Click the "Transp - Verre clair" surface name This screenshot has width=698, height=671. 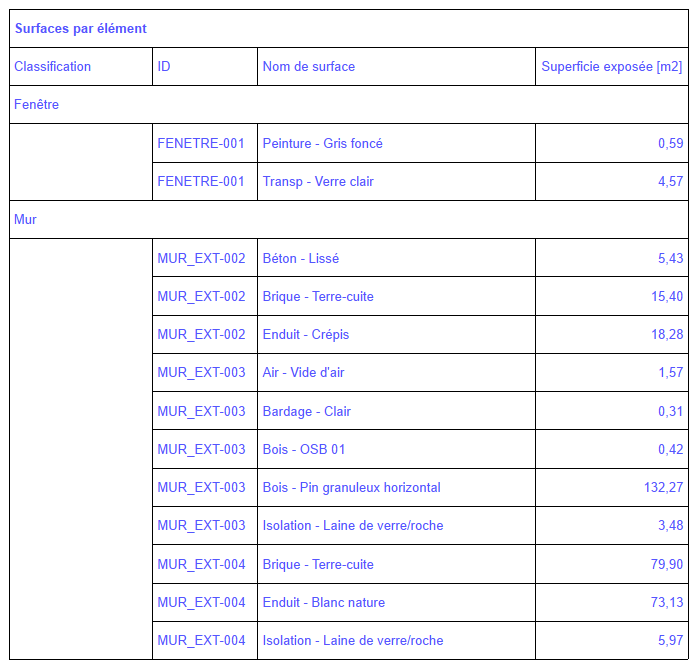click(318, 182)
